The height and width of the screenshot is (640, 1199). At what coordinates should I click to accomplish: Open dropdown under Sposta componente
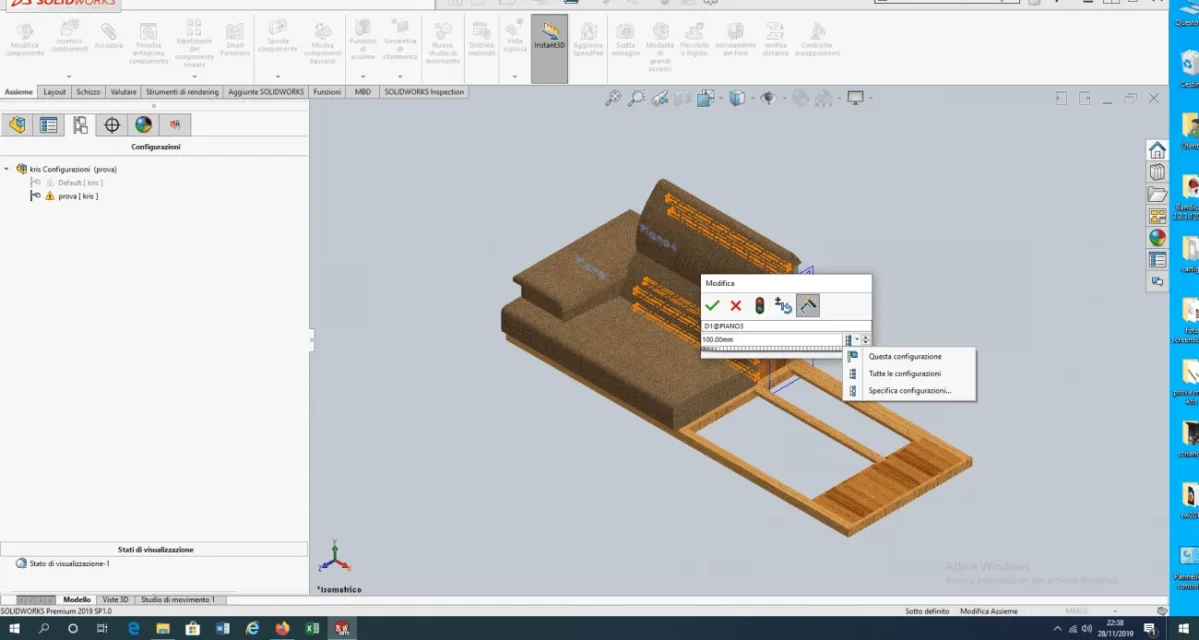click(x=278, y=76)
